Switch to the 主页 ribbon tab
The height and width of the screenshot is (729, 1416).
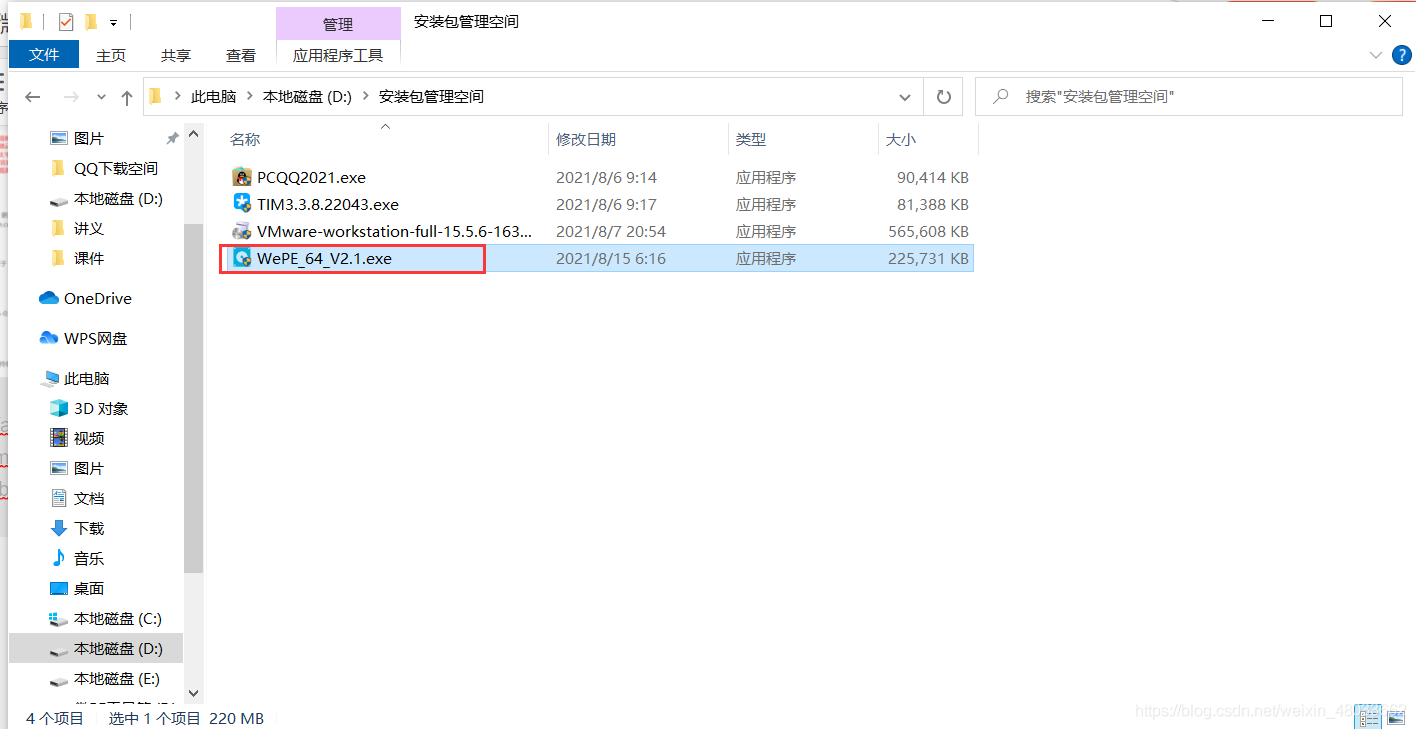(x=111, y=55)
